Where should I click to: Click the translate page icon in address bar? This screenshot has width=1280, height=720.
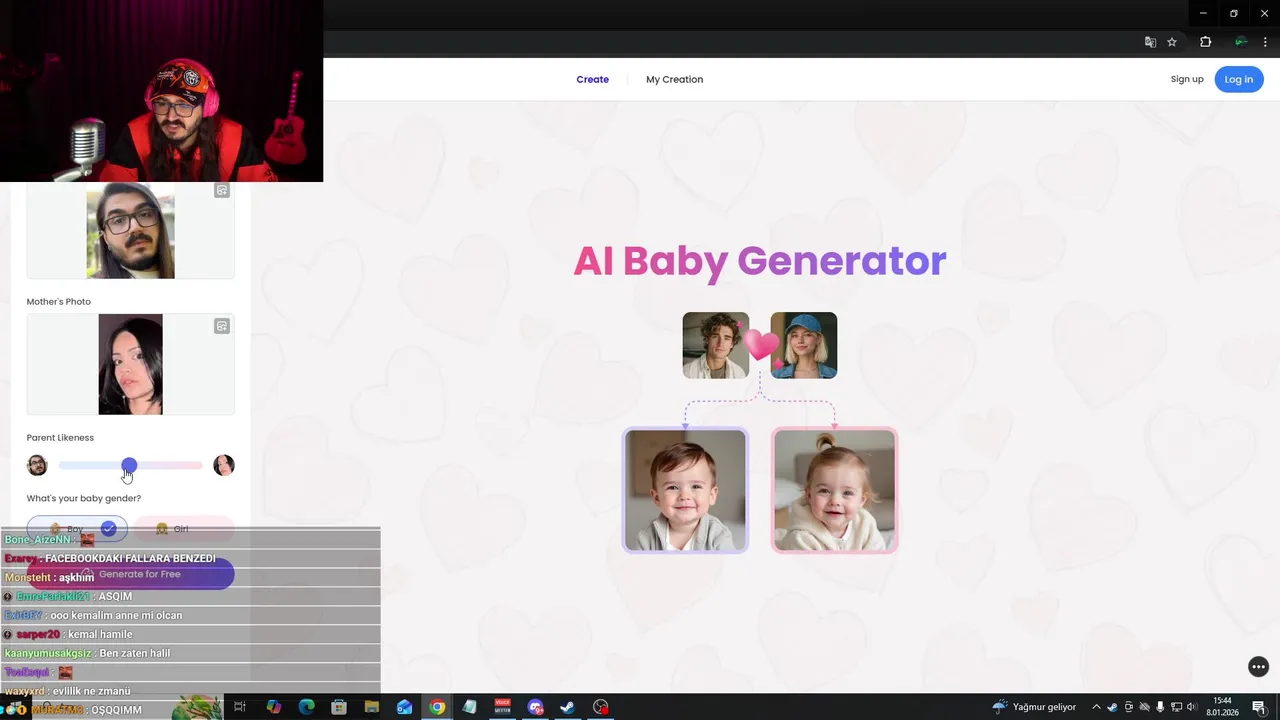pos(1150,42)
